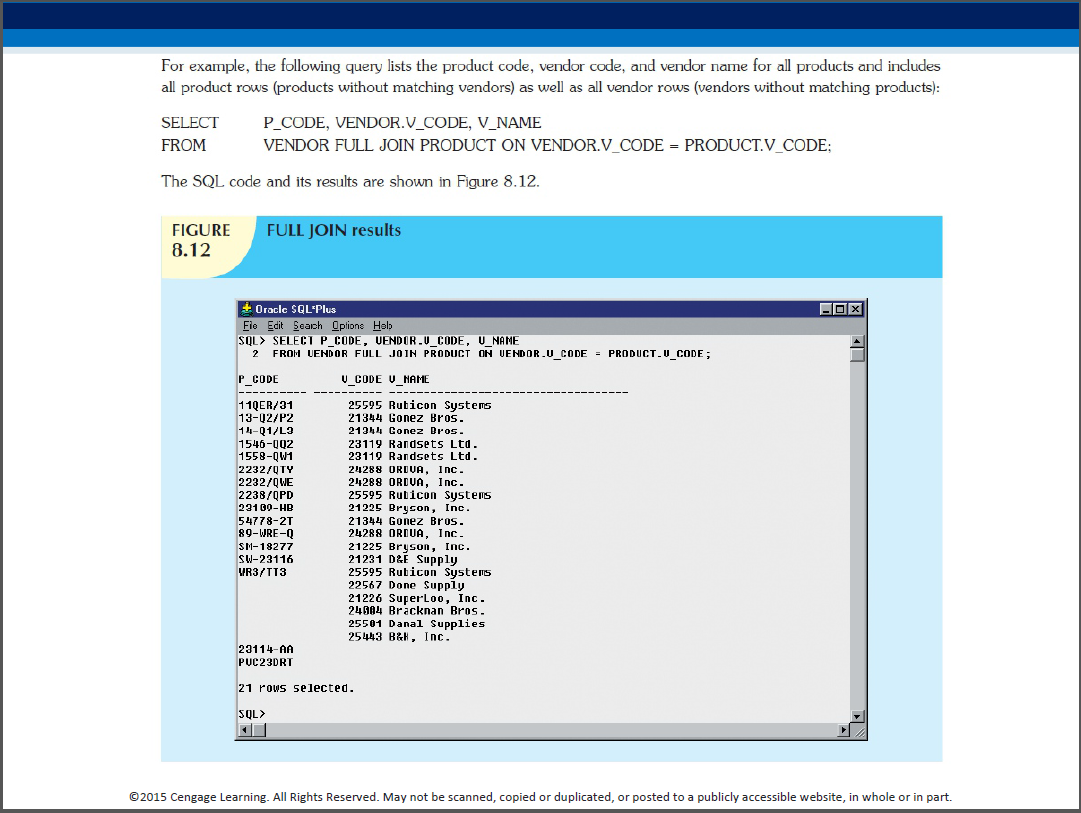Click product code 89-WRE-Q
This screenshot has height=813, width=1081.
(x=265, y=534)
